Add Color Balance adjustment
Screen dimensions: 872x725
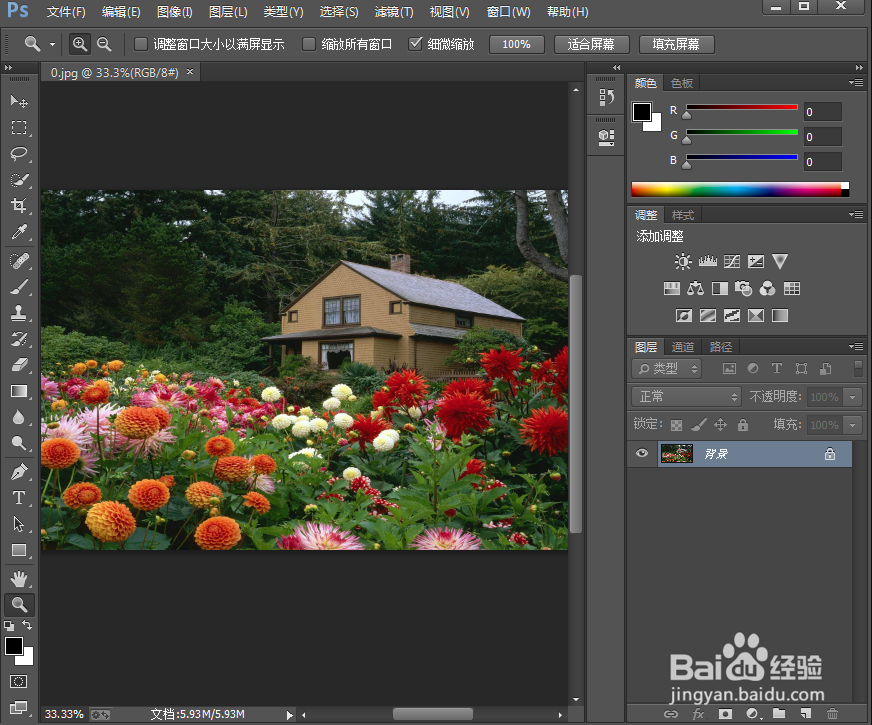pyautogui.click(x=695, y=288)
